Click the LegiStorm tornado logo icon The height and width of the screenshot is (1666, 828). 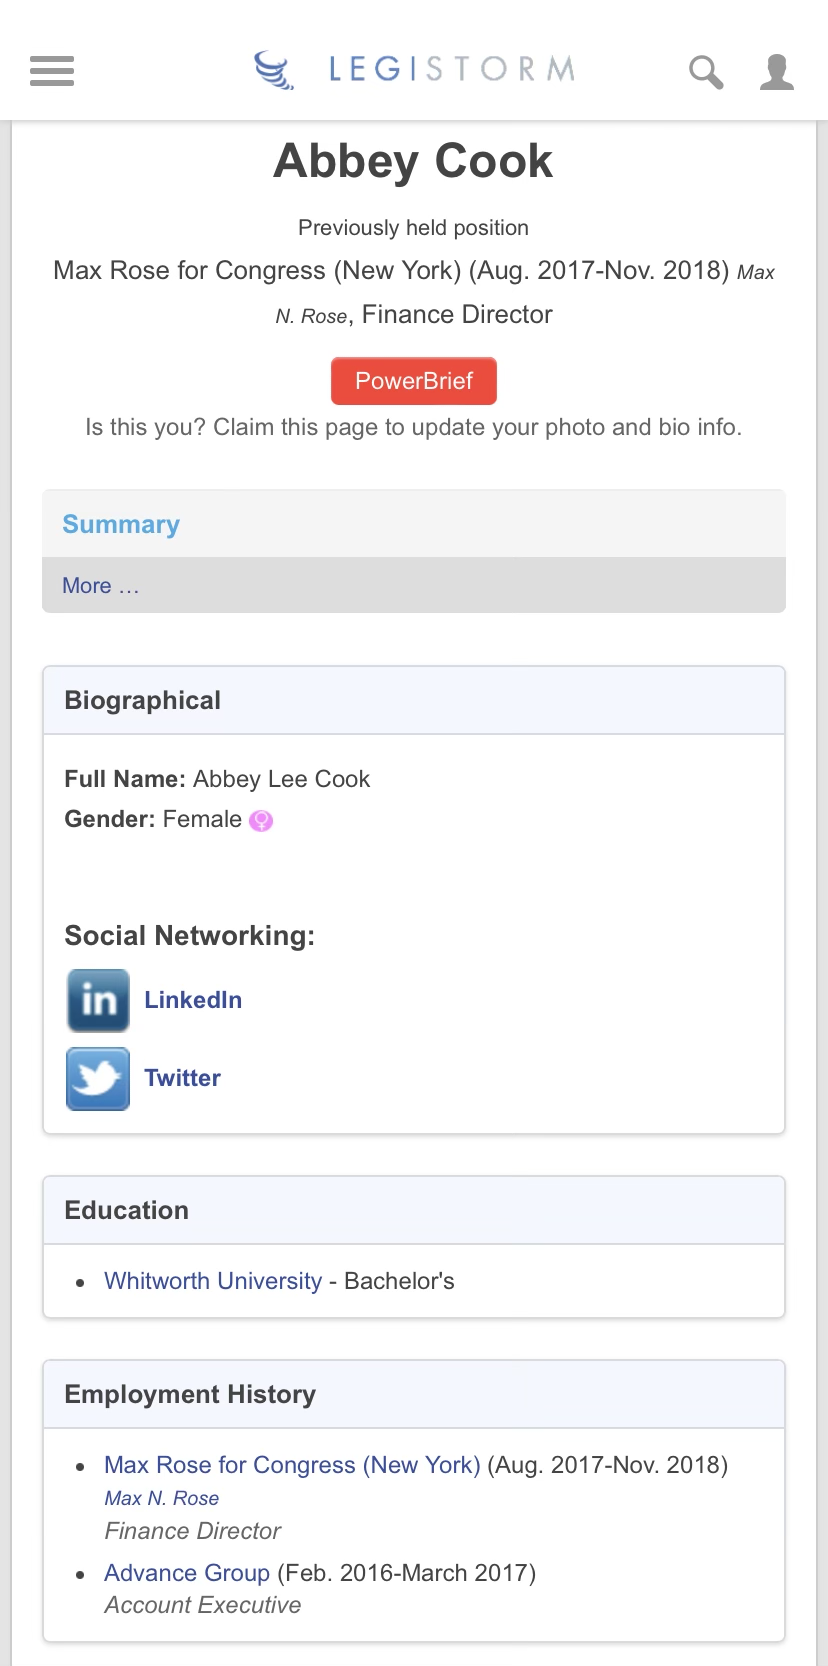tap(273, 70)
